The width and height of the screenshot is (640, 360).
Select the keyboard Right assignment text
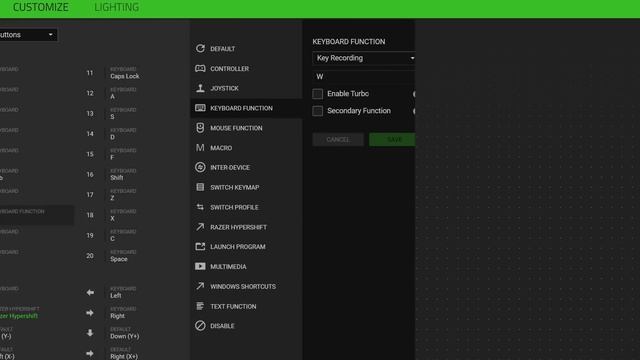(x=117, y=316)
